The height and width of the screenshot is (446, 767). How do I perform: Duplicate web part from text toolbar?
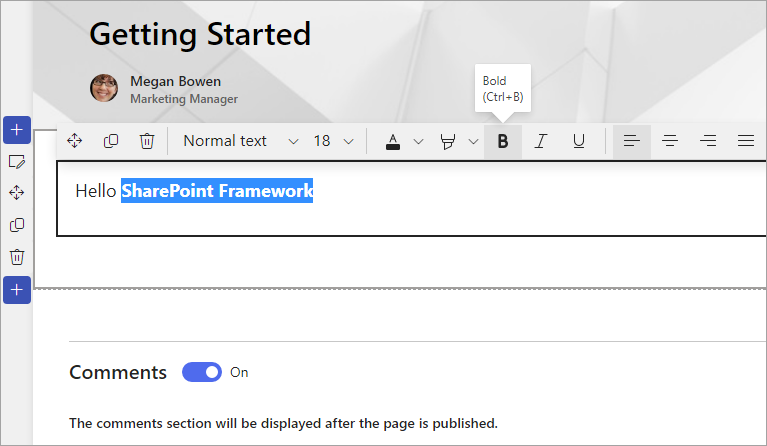(111, 141)
